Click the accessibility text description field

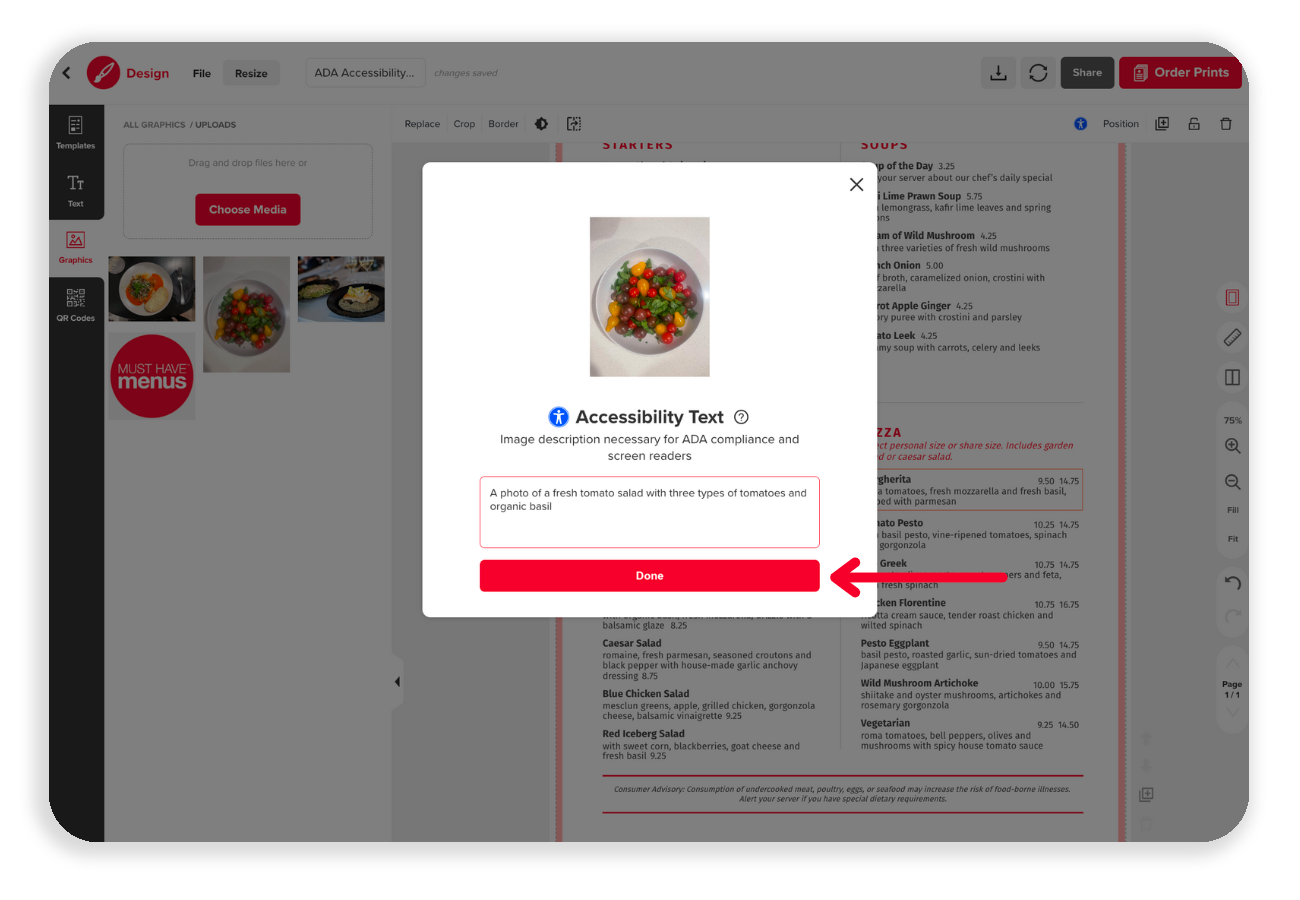tap(649, 512)
